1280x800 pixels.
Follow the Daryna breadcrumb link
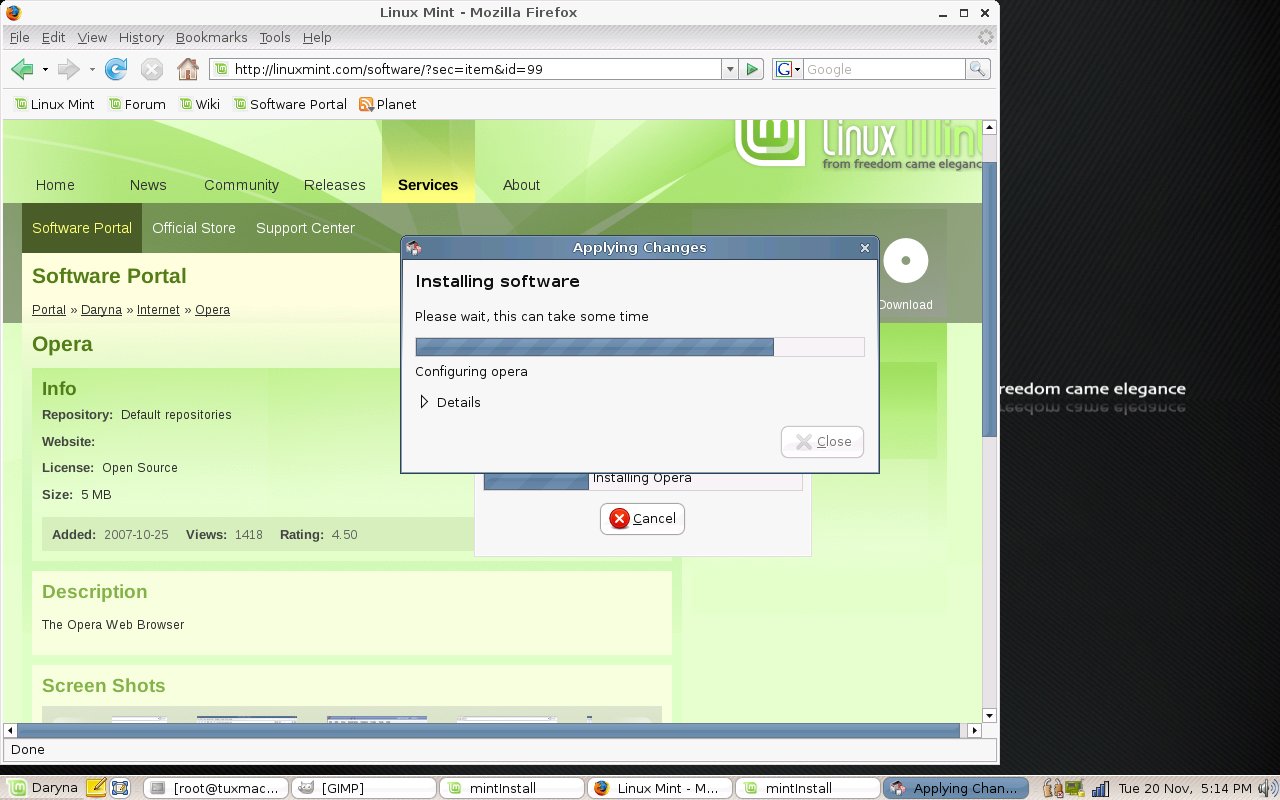pyautogui.click(x=101, y=310)
